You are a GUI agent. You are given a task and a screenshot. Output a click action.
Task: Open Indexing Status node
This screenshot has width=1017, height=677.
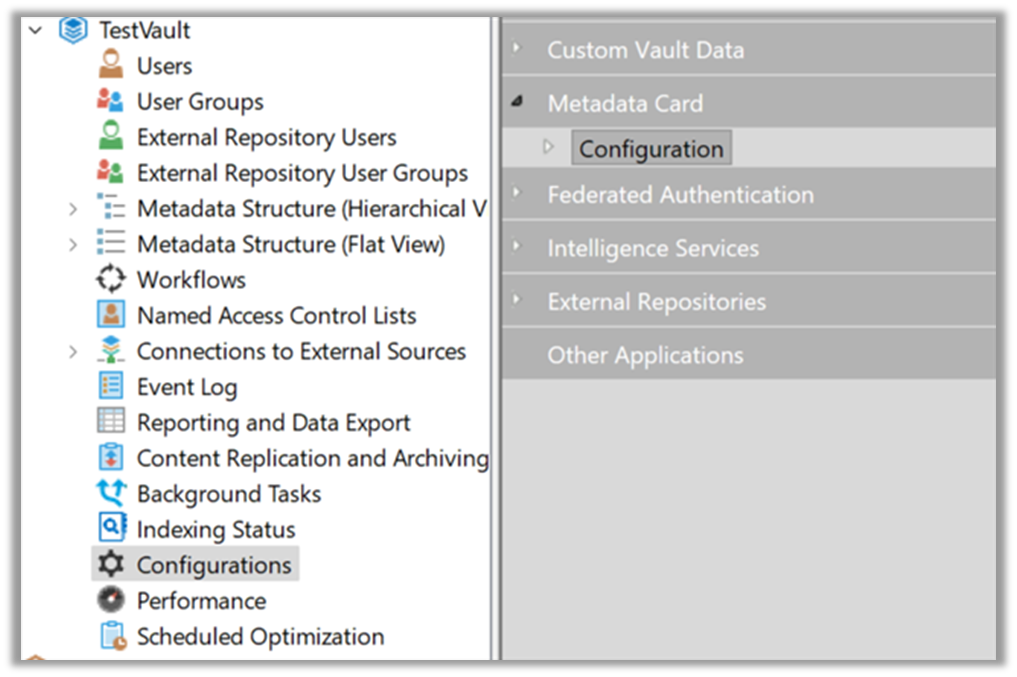216,530
